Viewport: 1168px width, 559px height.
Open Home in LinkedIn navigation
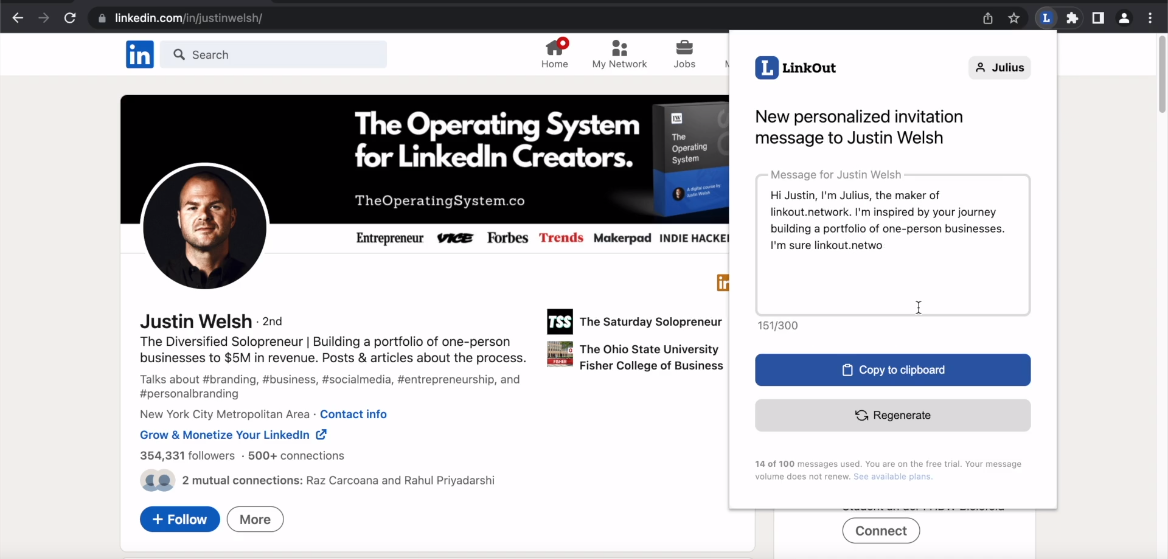555,54
